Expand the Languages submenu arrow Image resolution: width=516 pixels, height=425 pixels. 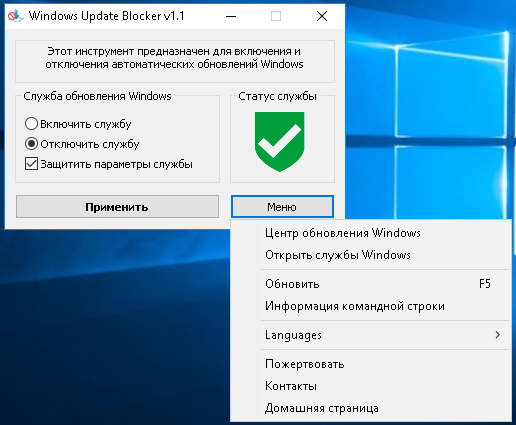coord(498,335)
